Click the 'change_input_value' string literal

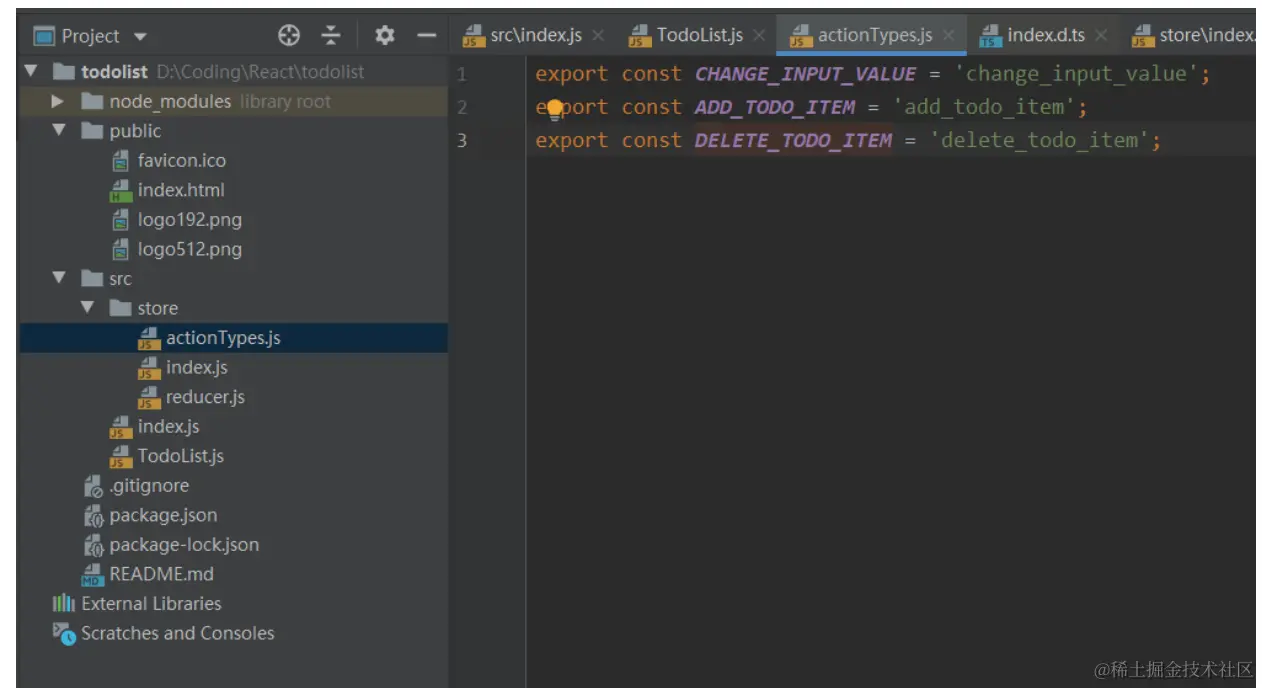point(1076,74)
